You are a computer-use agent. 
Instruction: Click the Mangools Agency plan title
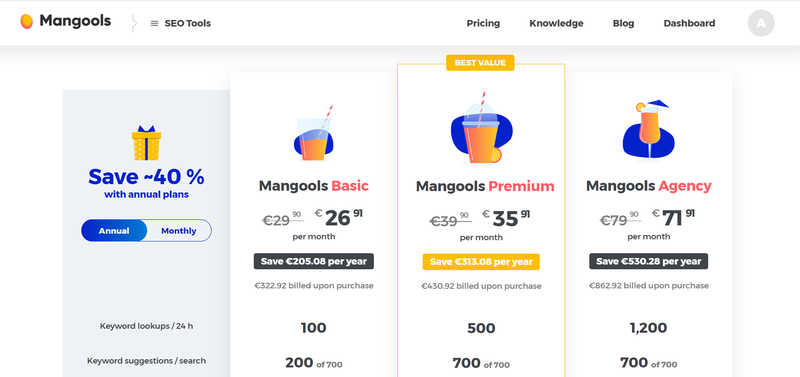tap(648, 186)
